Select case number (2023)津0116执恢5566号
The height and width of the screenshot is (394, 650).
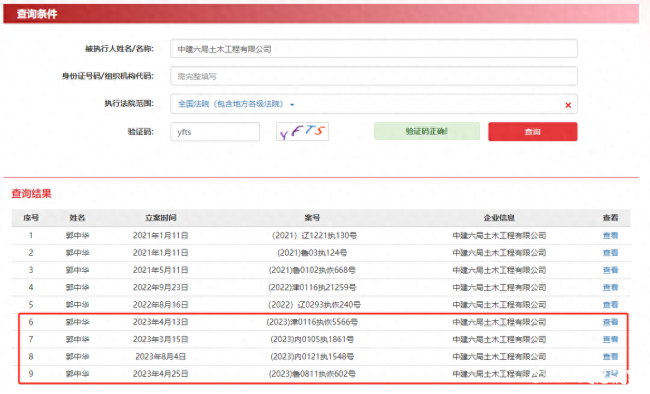coord(312,322)
